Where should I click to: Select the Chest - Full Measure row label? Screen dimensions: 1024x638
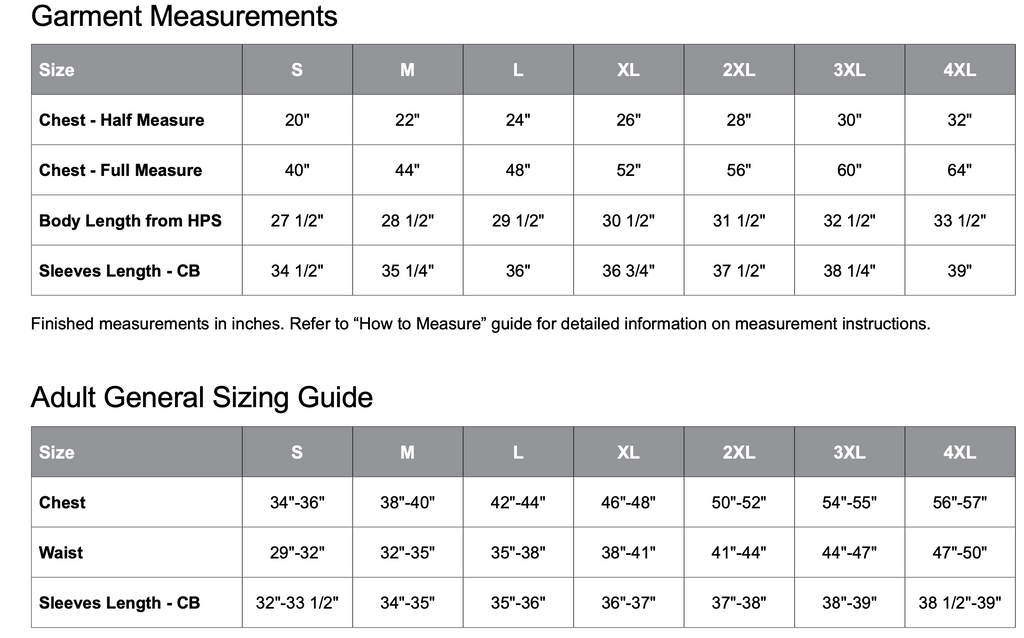click(120, 170)
